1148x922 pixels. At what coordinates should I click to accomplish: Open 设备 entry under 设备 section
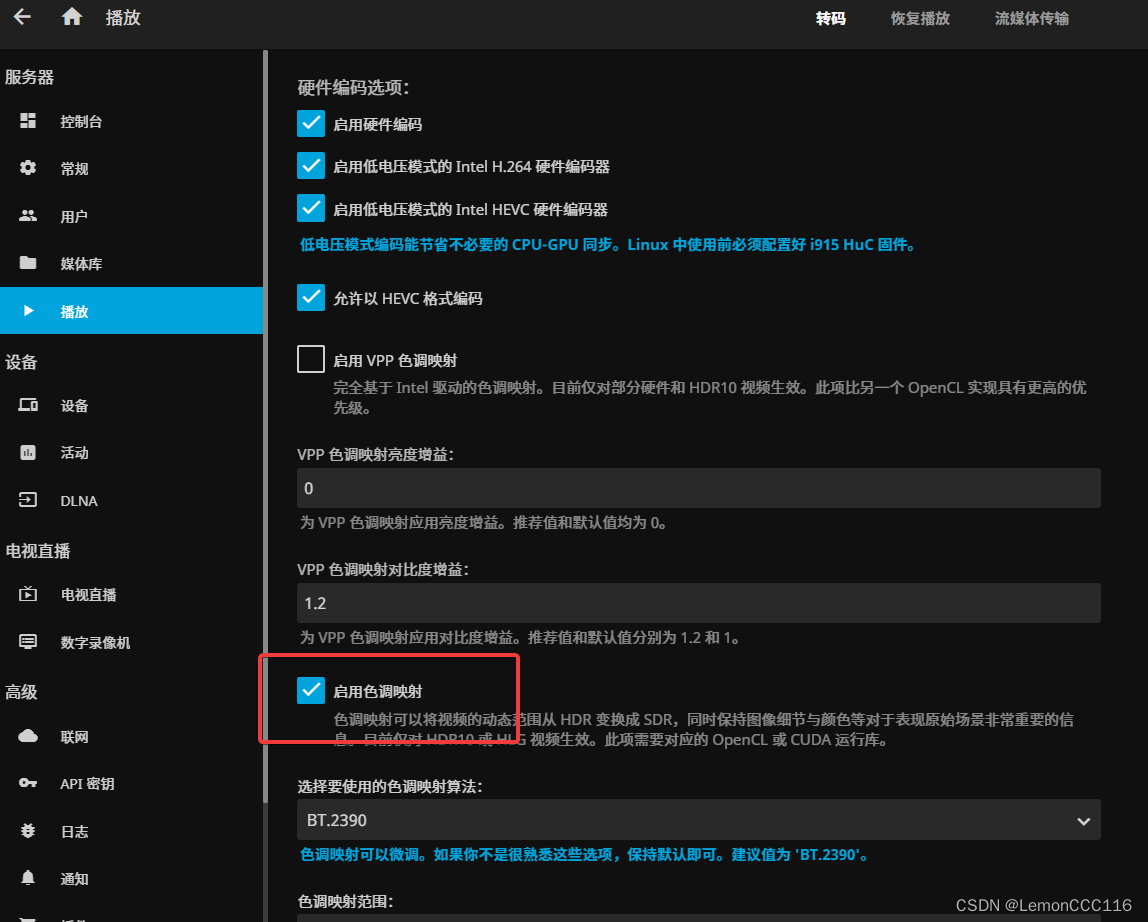pos(132,405)
